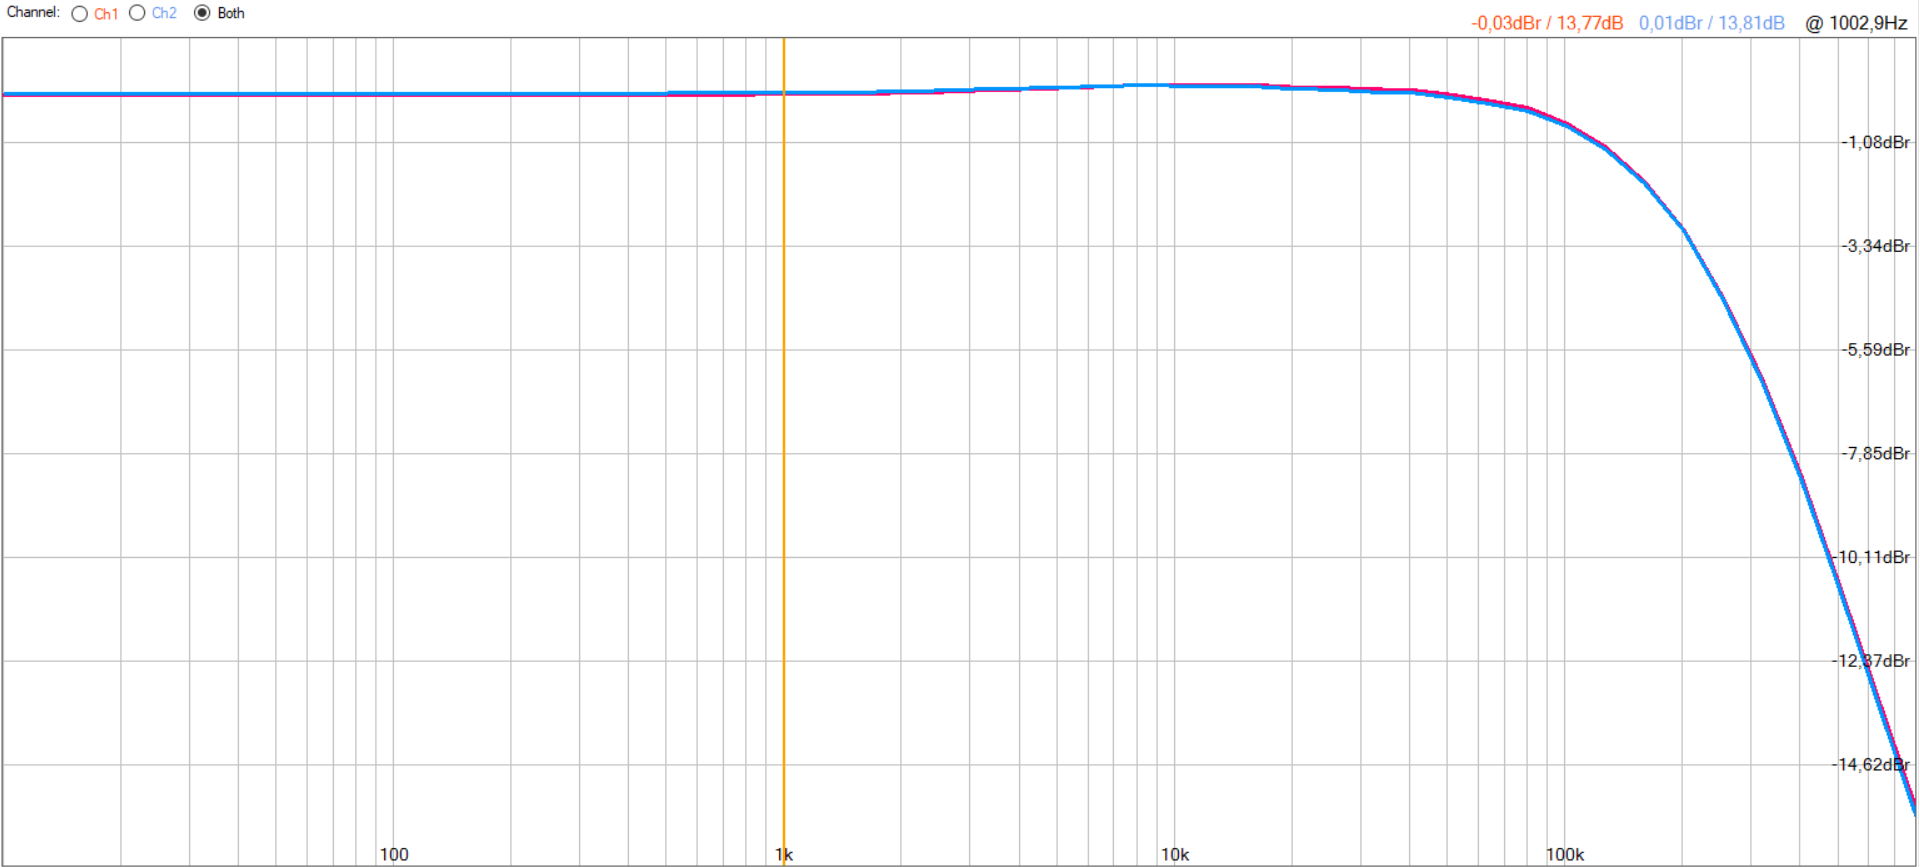Image resolution: width=1920 pixels, height=867 pixels.
Task: Click the -7,85dBr level axis label
Action: (1875, 454)
